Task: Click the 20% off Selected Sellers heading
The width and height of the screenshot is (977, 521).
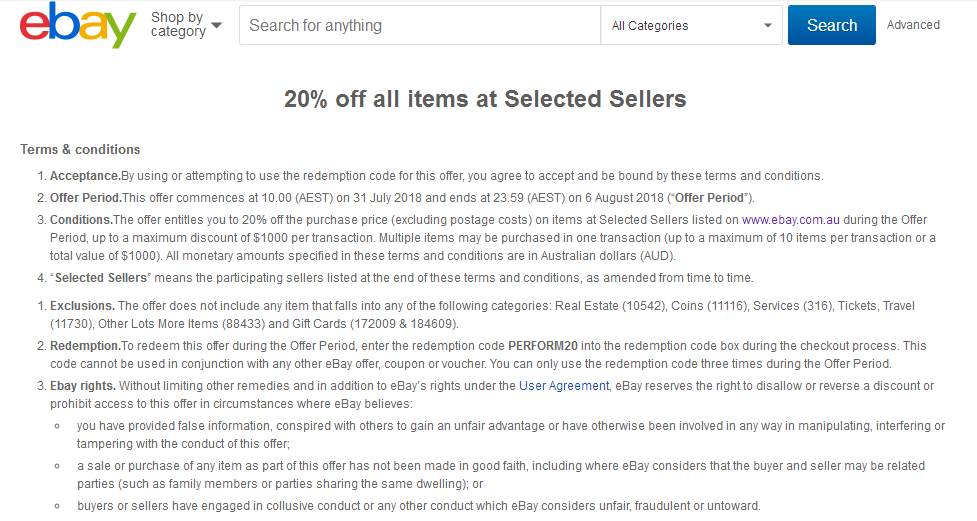Action: click(x=485, y=99)
